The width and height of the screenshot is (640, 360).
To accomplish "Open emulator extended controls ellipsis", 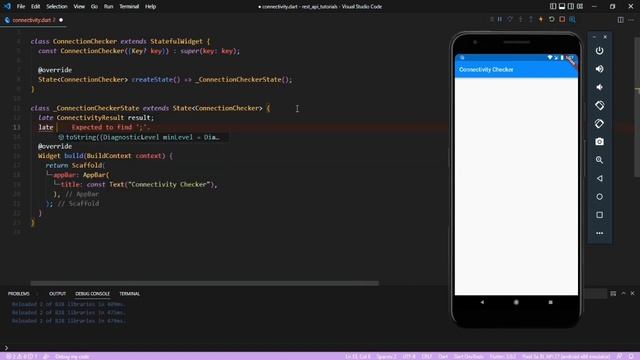I will pyautogui.click(x=599, y=233).
